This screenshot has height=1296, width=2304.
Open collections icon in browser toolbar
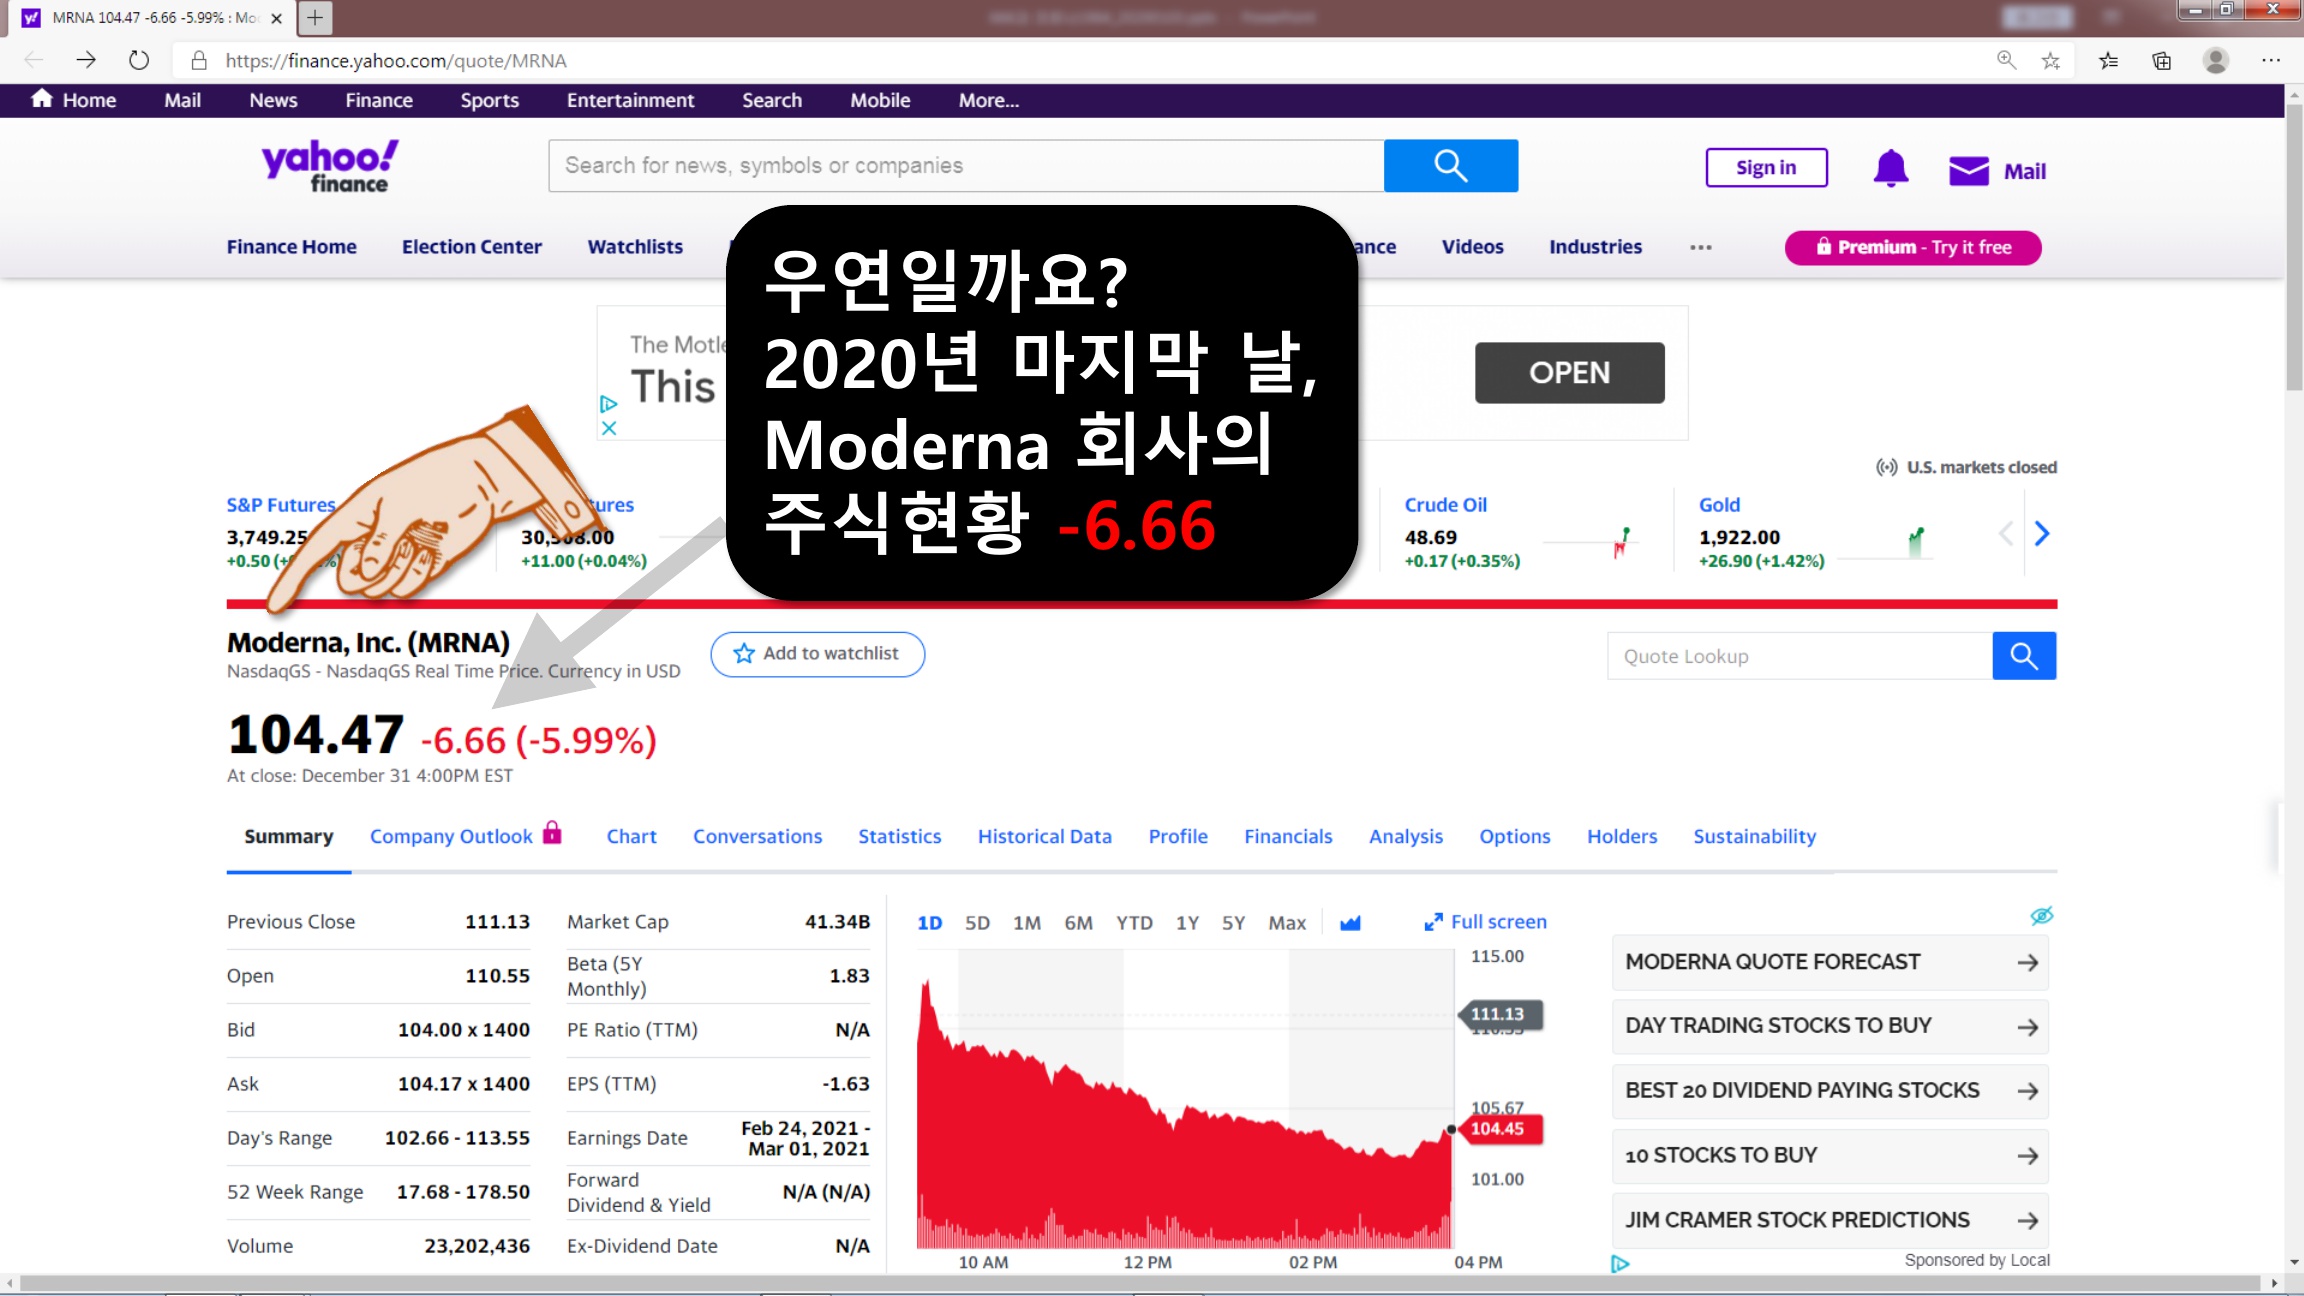[x=2162, y=61]
